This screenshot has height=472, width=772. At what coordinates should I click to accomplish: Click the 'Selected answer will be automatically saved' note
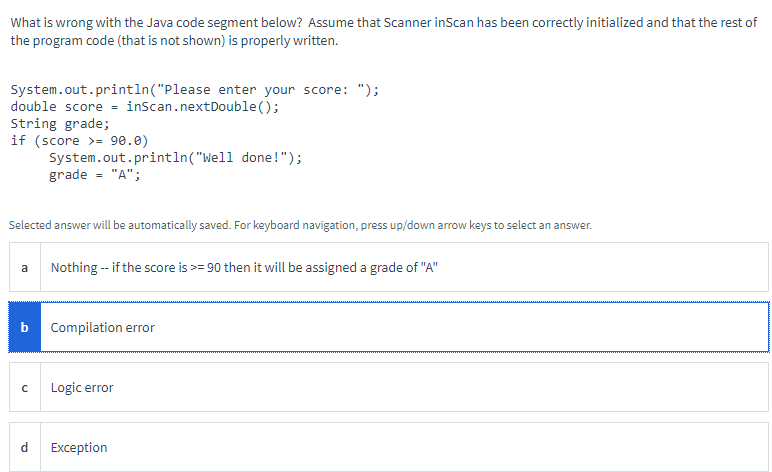120,225
